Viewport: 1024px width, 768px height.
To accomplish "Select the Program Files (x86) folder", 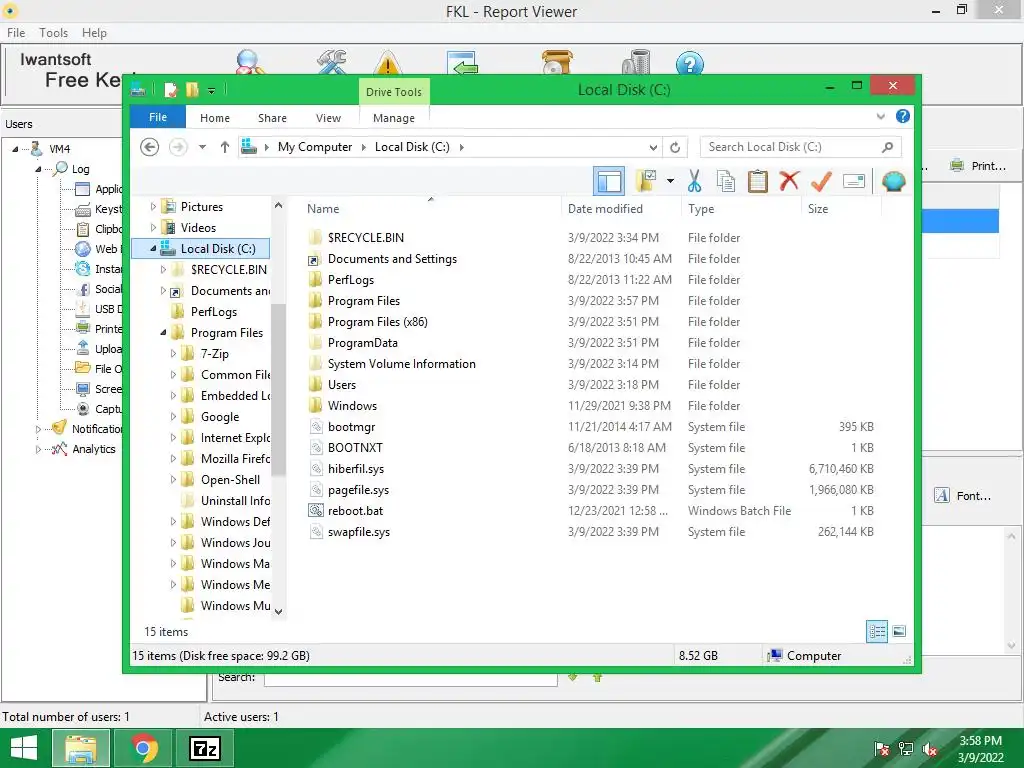I will pyautogui.click(x=377, y=321).
